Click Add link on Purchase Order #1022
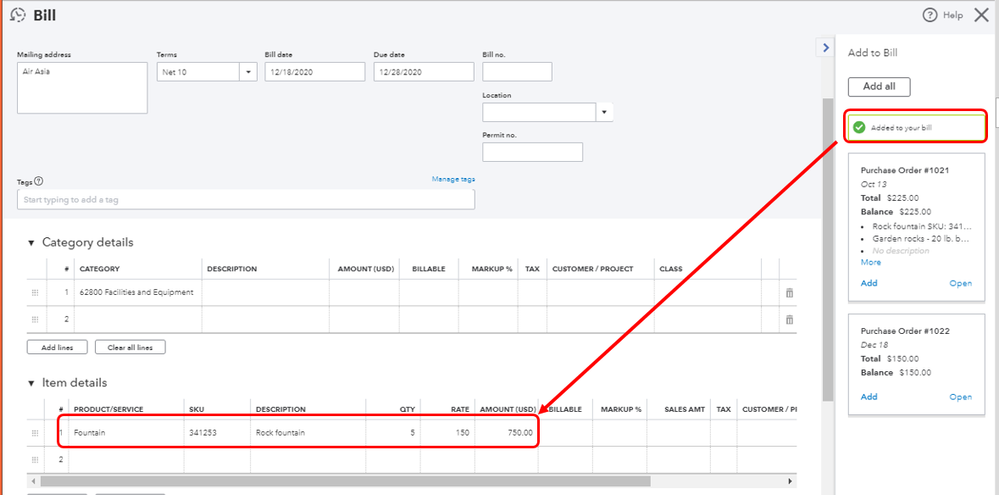 click(x=869, y=397)
